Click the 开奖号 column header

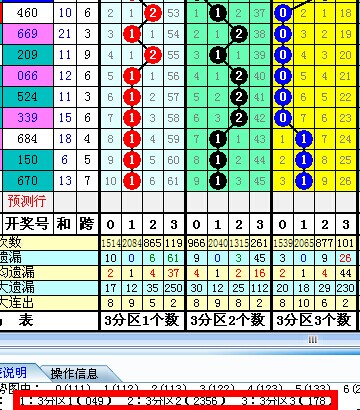pyautogui.click(x=27, y=224)
